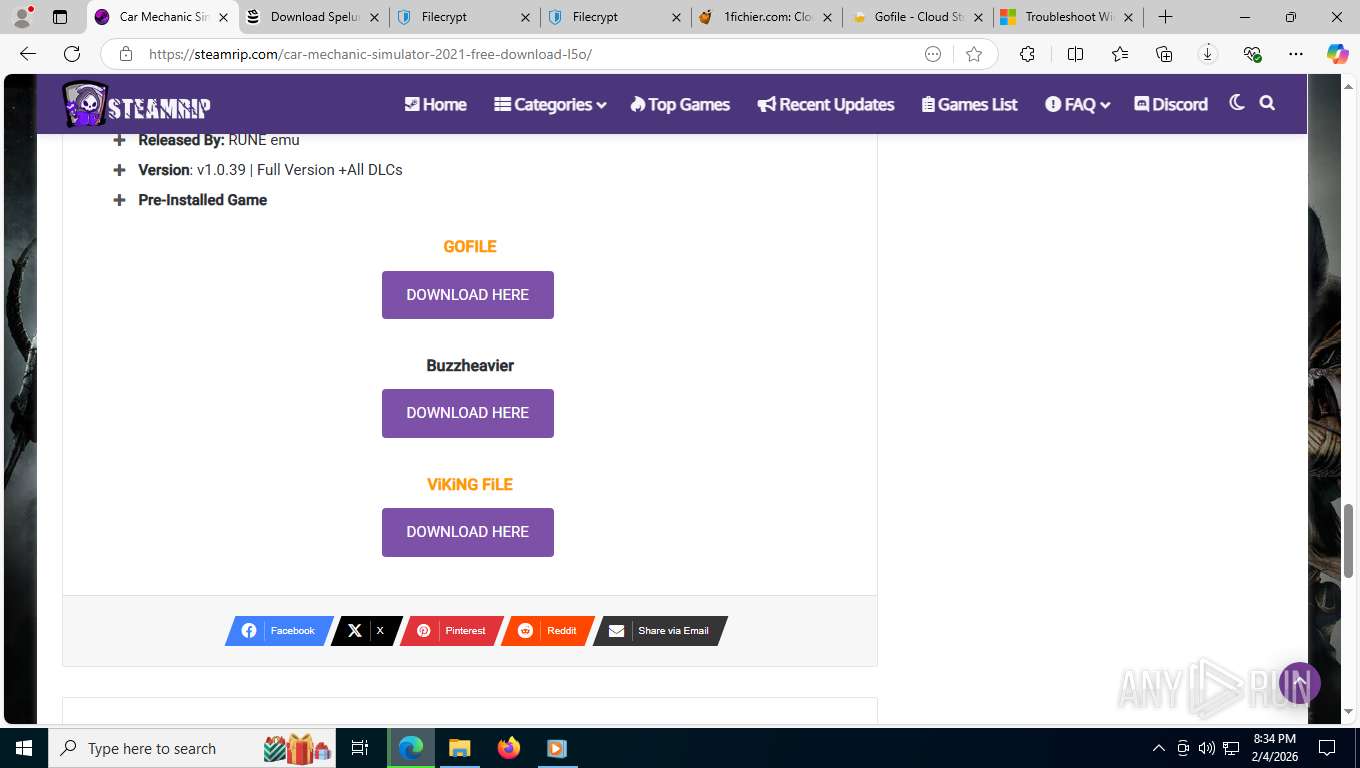Open a new browser tab

tap(1165, 17)
